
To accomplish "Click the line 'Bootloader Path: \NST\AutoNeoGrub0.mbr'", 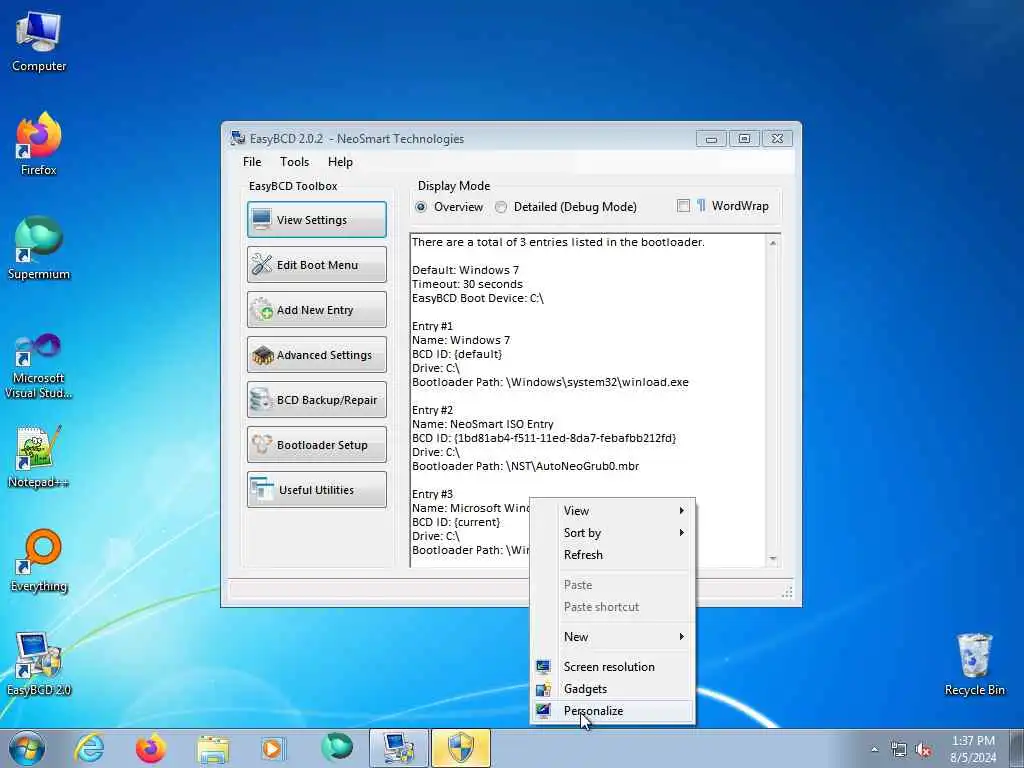I will [525, 466].
